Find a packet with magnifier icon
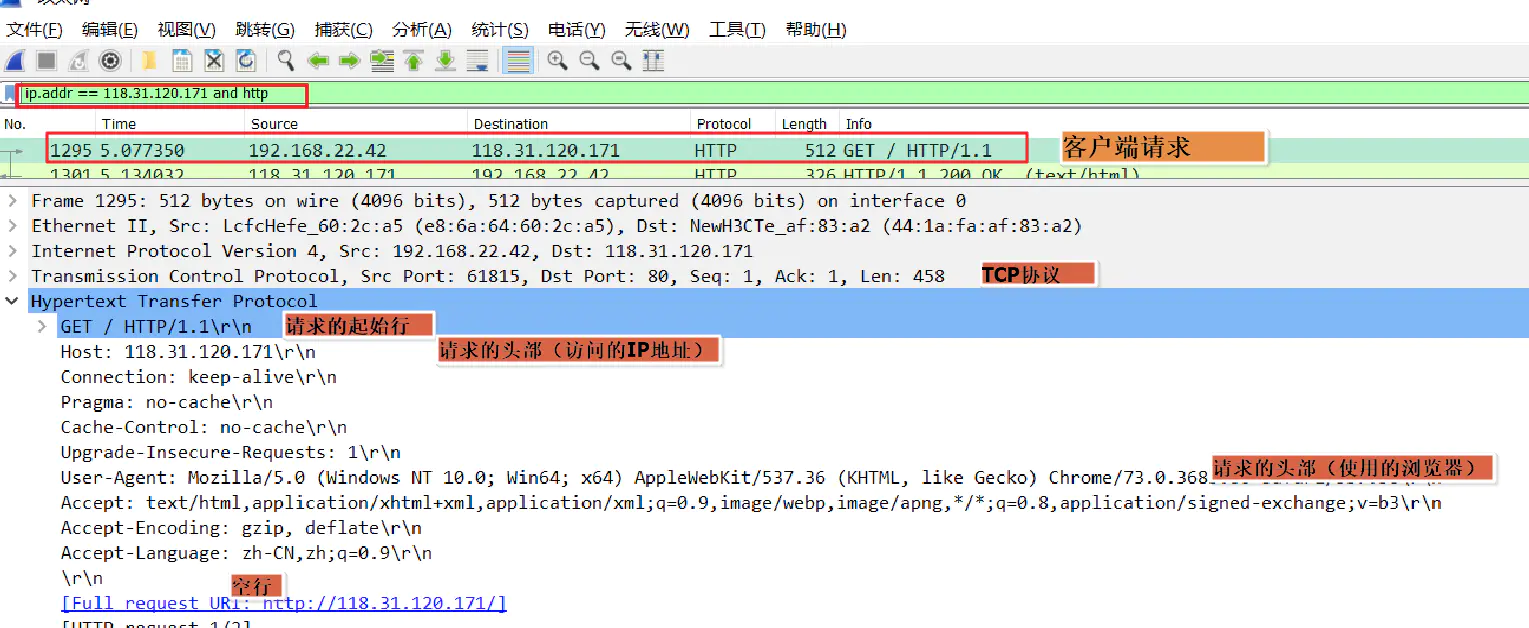Image resolution: width=1529 pixels, height=628 pixels. (286, 61)
